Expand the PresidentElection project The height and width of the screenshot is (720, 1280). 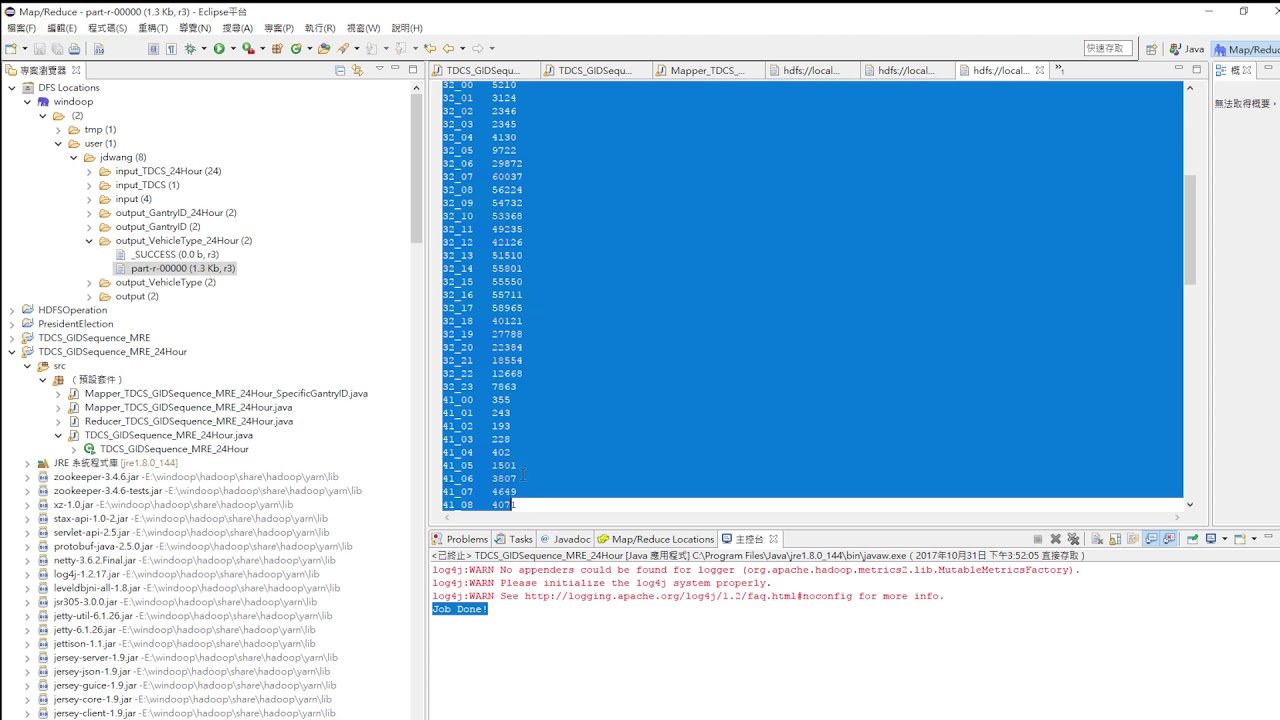[x=12, y=324]
